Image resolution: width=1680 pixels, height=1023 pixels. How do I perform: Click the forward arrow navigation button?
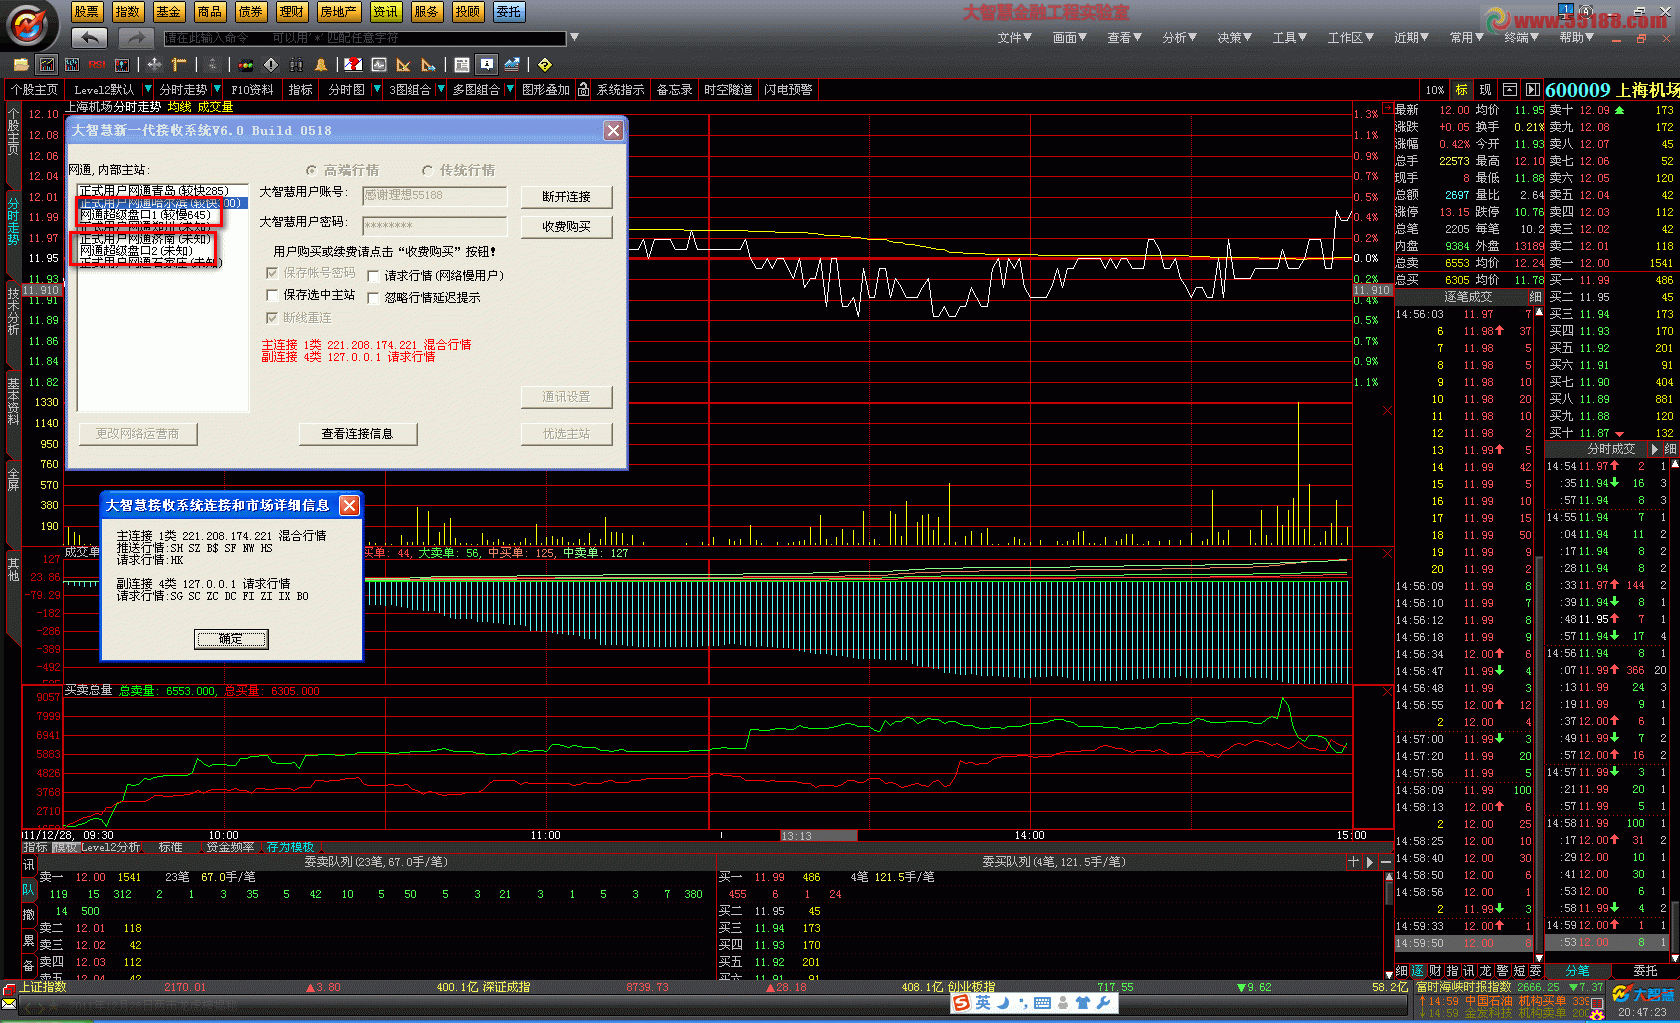pos(134,38)
